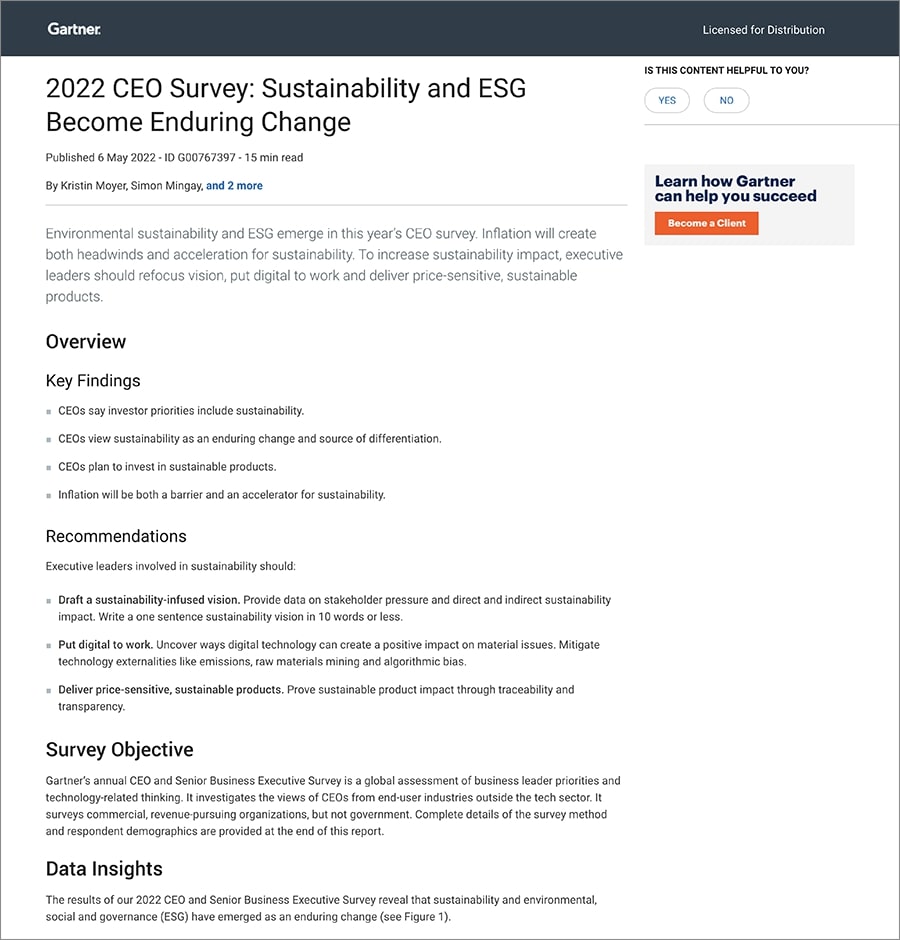Click YES to mark content helpful
The width and height of the screenshot is (900, 940).
point(667,100)
